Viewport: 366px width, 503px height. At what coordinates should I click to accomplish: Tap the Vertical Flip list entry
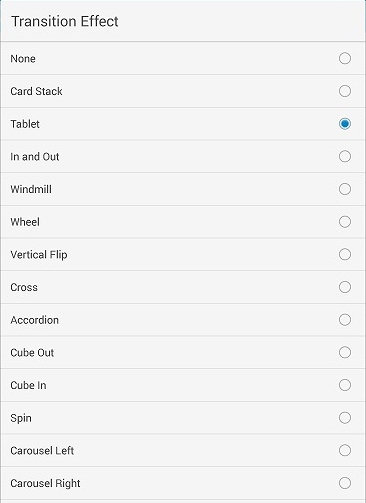point(183,255)
